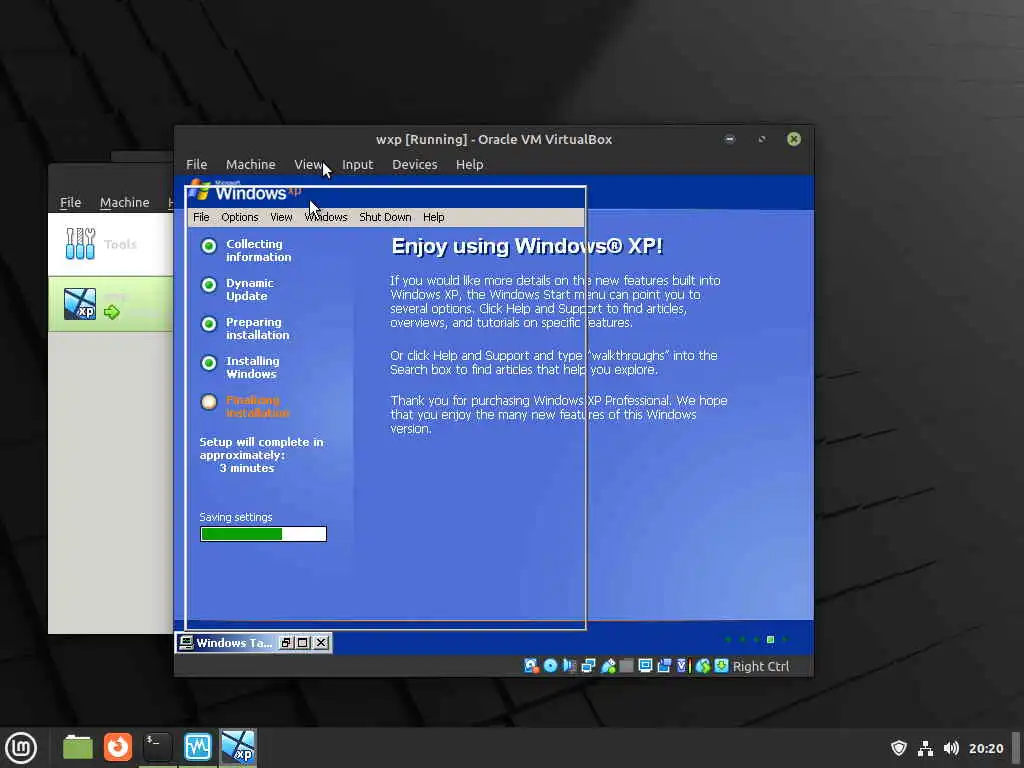
Task: Open the Options menu inside the guest
Action: 240,217
